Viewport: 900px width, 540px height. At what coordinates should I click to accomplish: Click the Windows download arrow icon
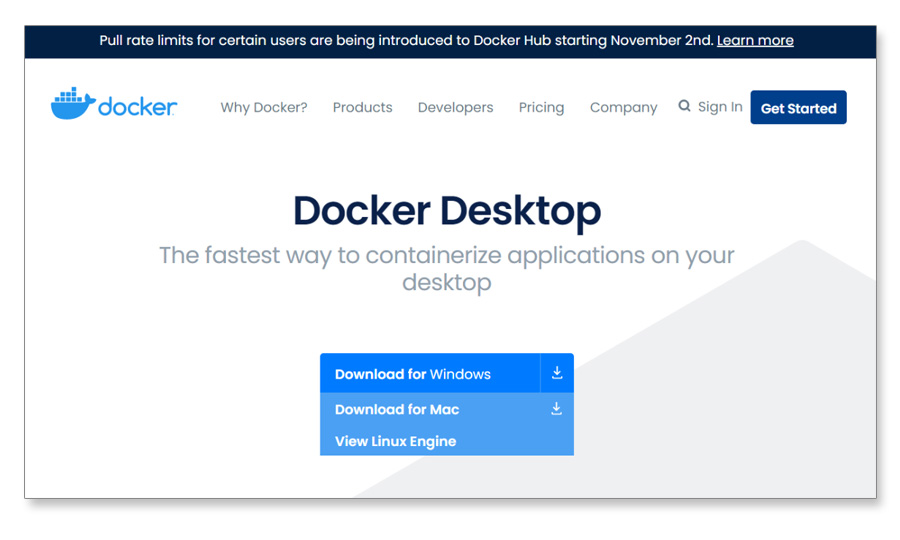[x=557, y=373]
